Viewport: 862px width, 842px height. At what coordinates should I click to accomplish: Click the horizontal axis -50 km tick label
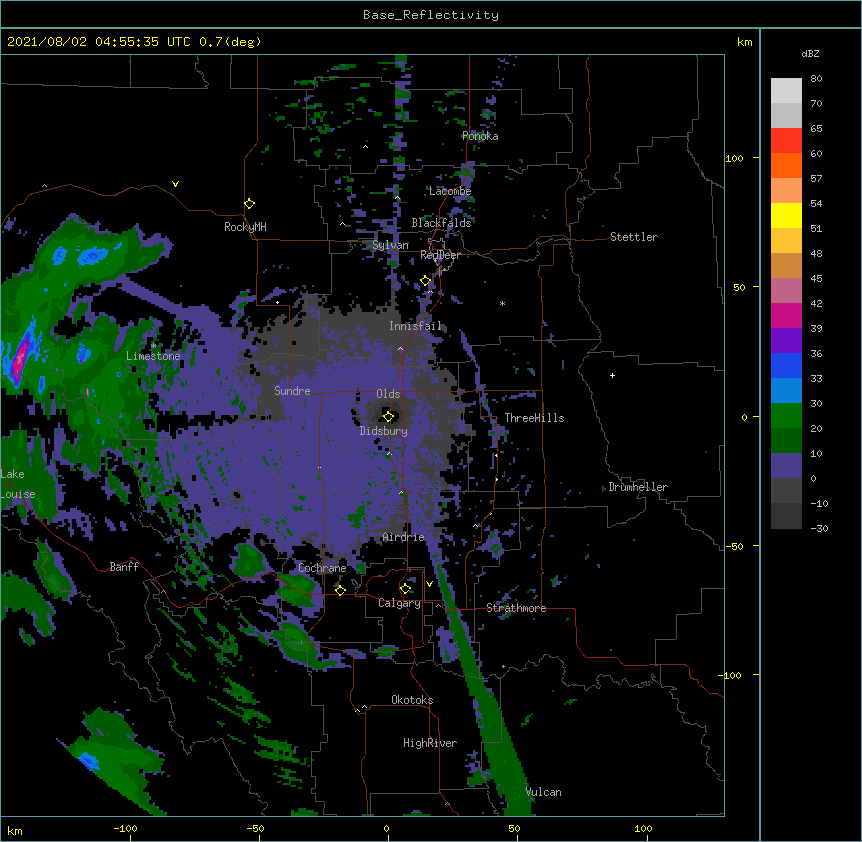point(255,828)
